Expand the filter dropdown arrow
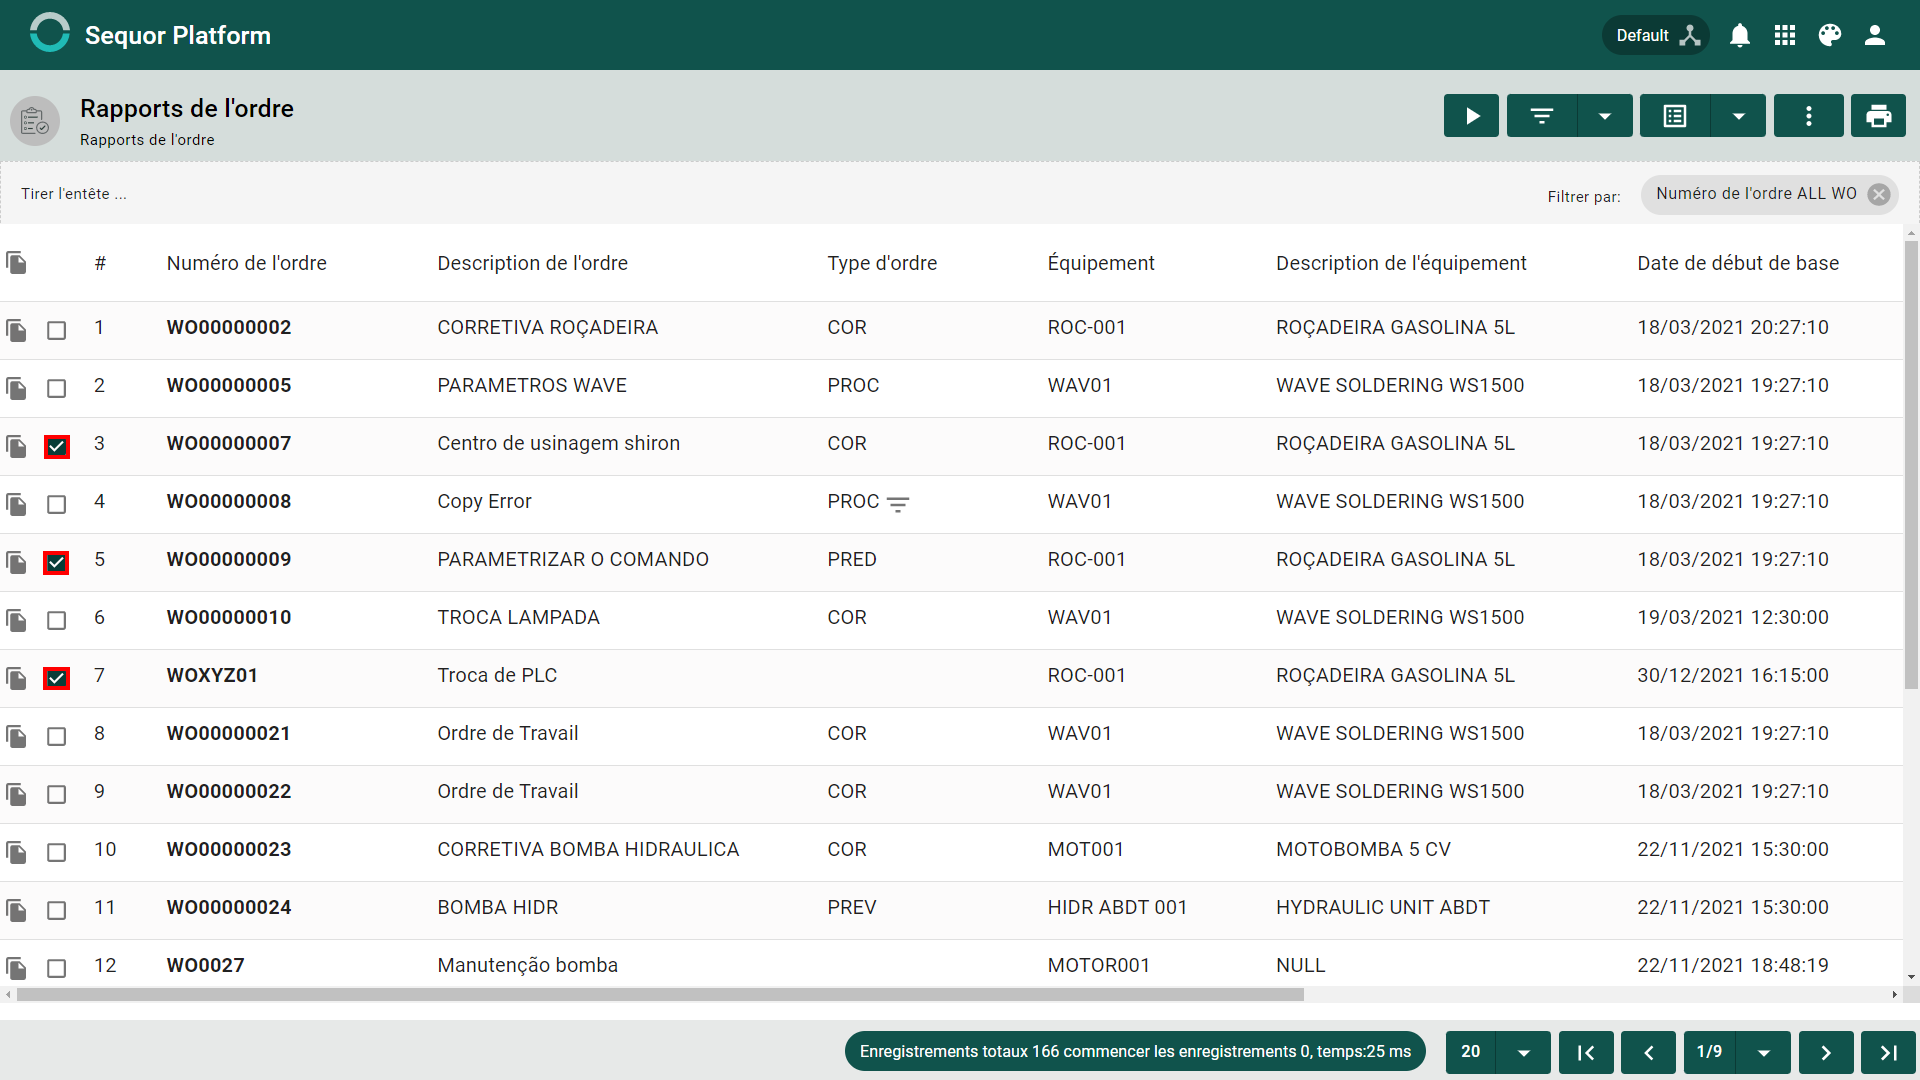Viewport: 1920px width, 1080px height. pyautogui.click(x=1605, y=116)
